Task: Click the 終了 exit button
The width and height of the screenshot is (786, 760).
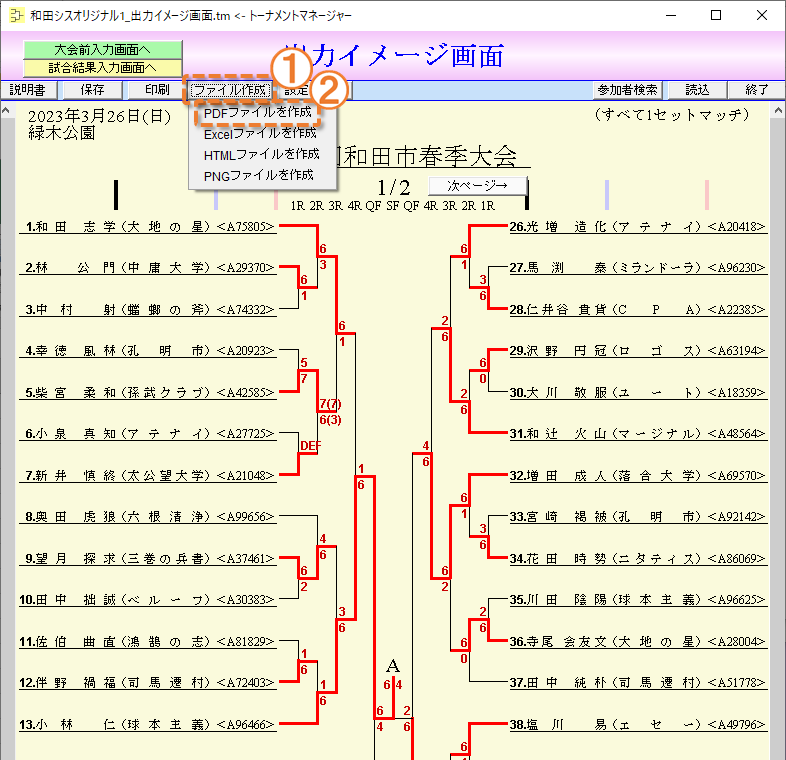Action: pyautogui.click(x=757, y=90)
